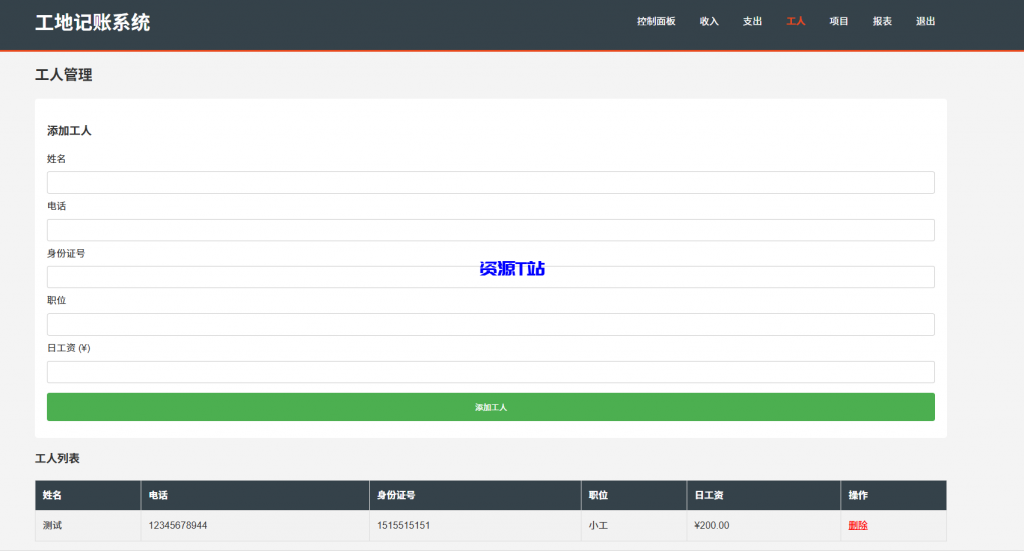This screenshot has height=551, width=1024.
Task: Focus the 姓名 input field
Action: 490,182
